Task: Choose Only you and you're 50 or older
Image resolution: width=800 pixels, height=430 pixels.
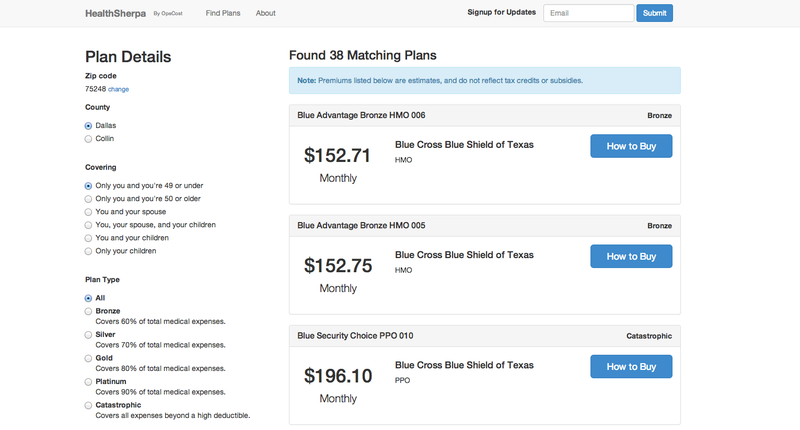Action: coord(88,199)
